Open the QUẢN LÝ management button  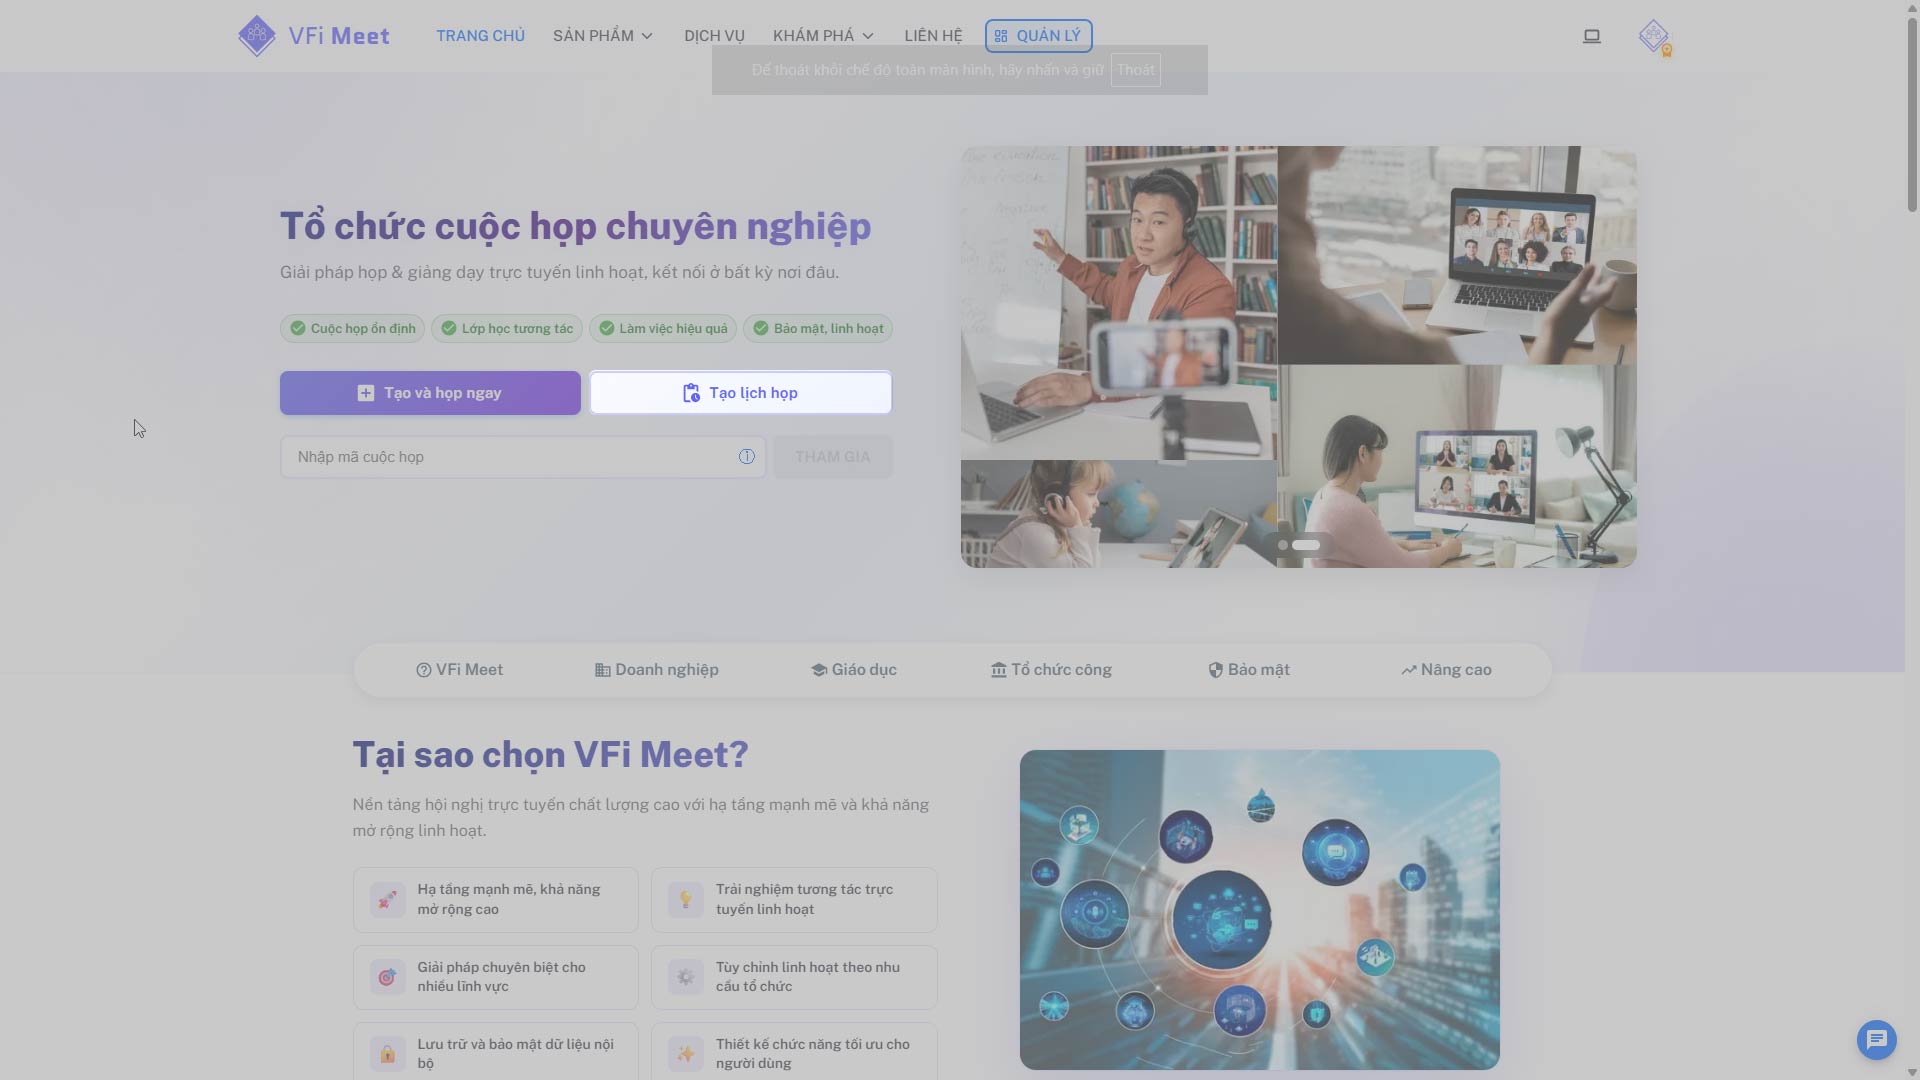1038,36
